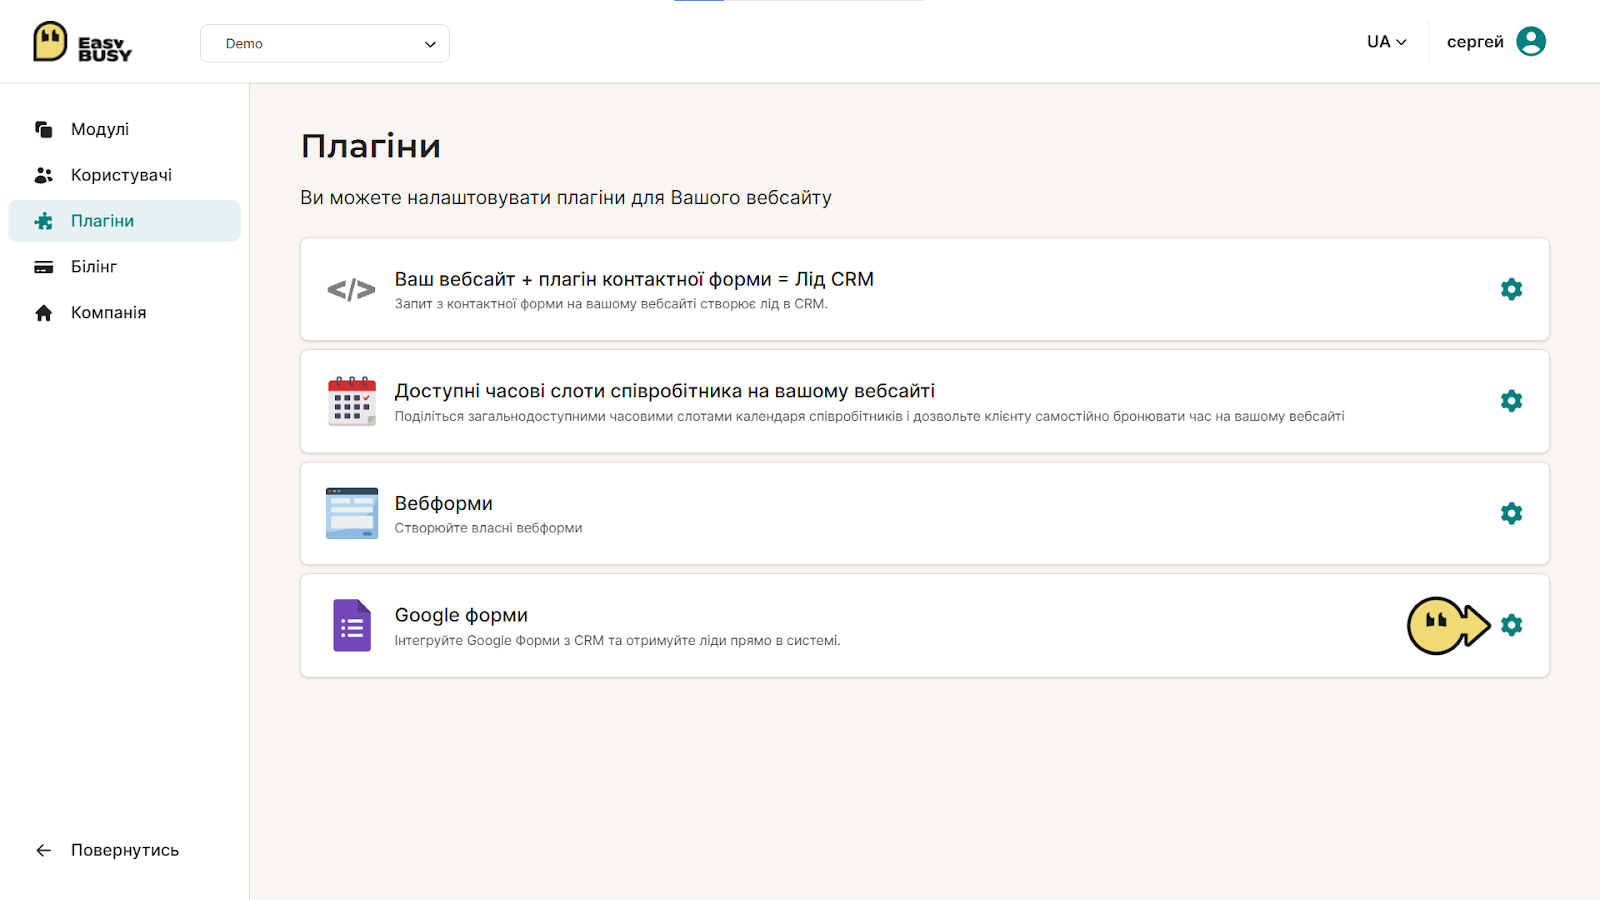Open settings gear for Доступні часові слоти
1600x900 pixels.
tap(1511, 401)
